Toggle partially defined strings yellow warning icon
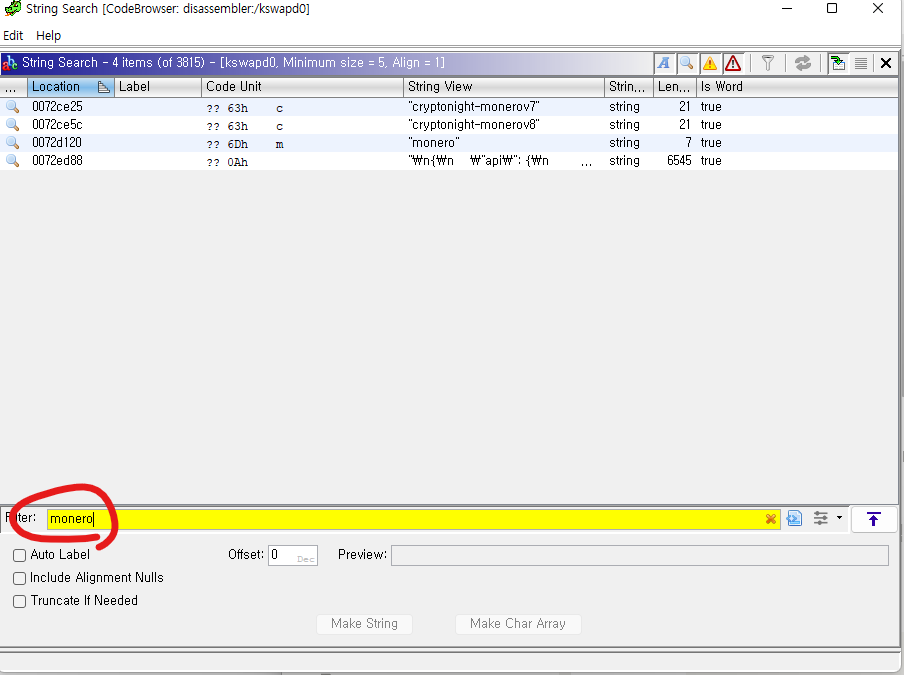This screenshot has height=675, width=904. pyautogui.click(x=710, y=63)
